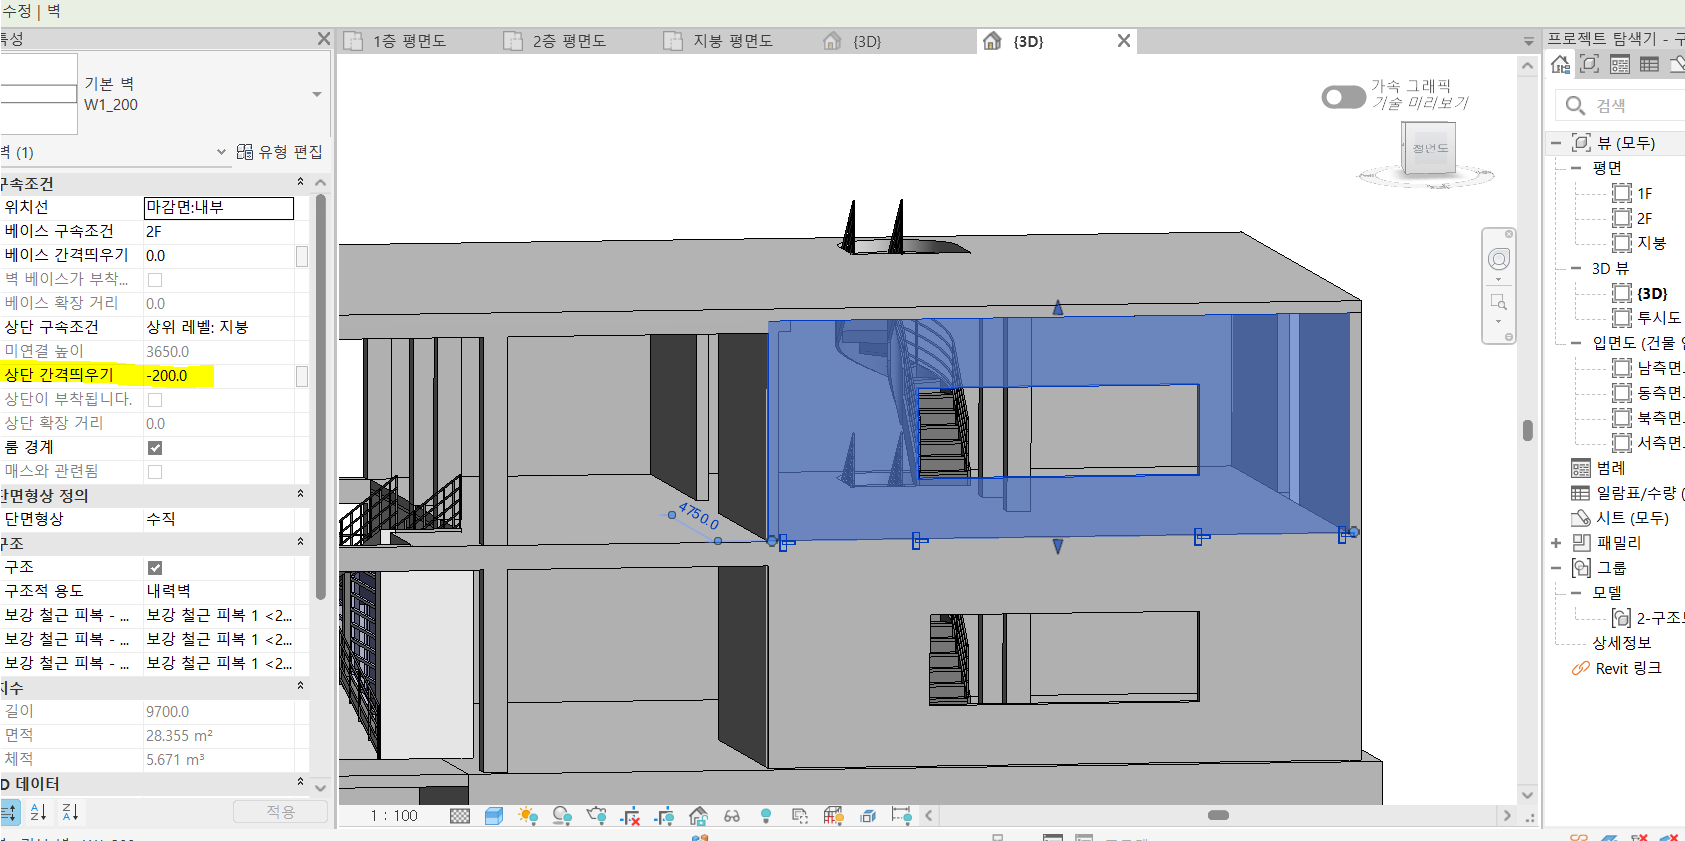Screen dimensions: 1685x841
Task: Open Temporary Hide/Isolate glasses icon
Action: click(x=732, y=816)
